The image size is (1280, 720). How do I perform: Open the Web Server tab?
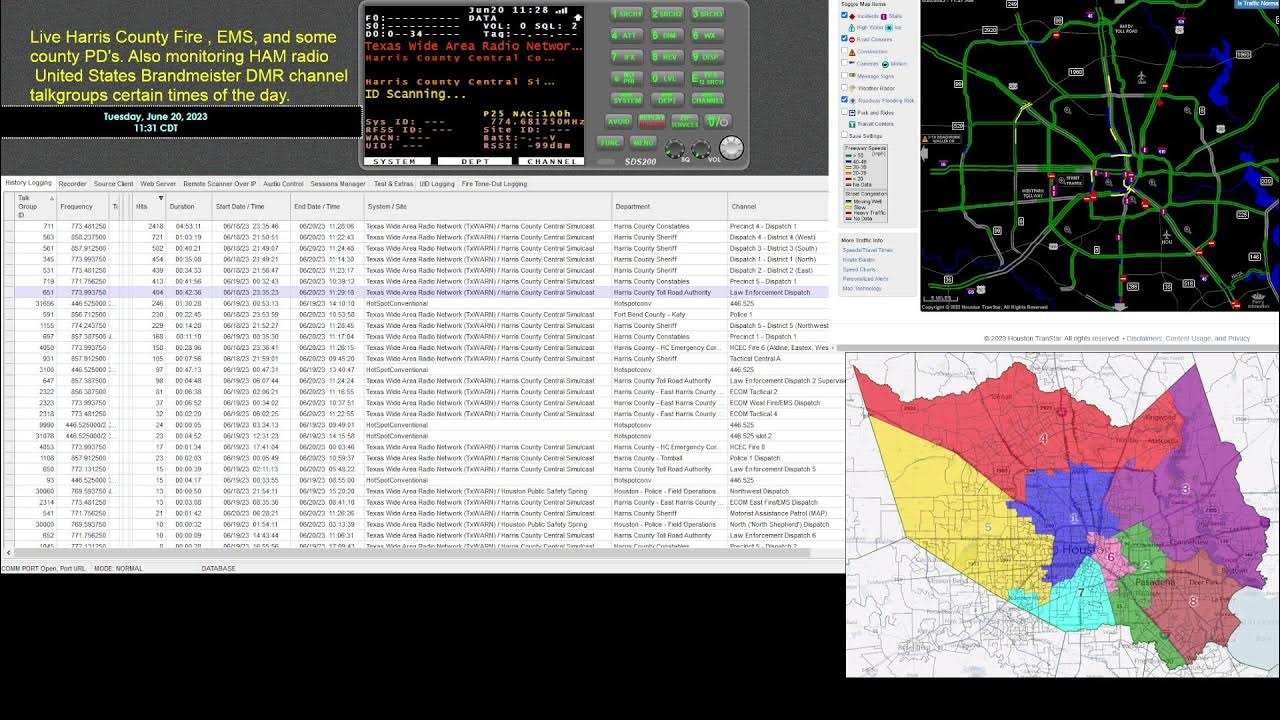coord(157,184)
